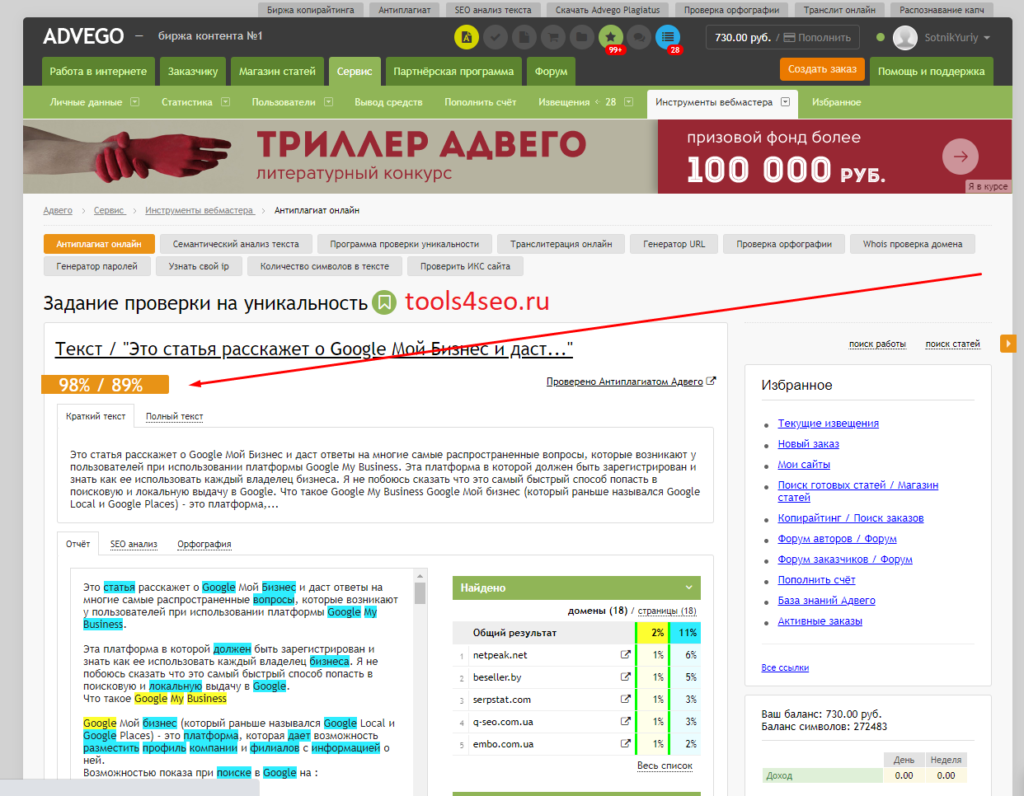Click Генератор URL button
Screen dimensions: 1024x796
(x=674, y=244)
